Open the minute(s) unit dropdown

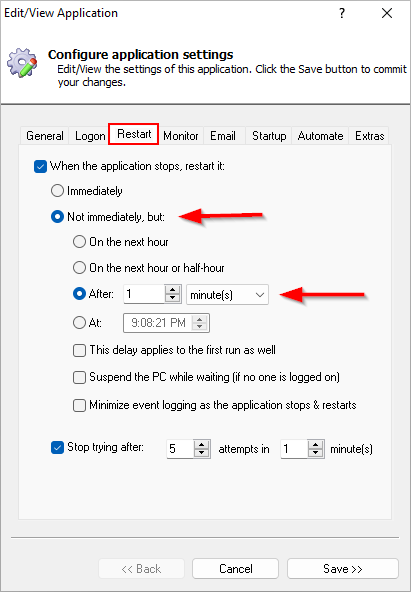pyautogui.click(x=228, y=294)
